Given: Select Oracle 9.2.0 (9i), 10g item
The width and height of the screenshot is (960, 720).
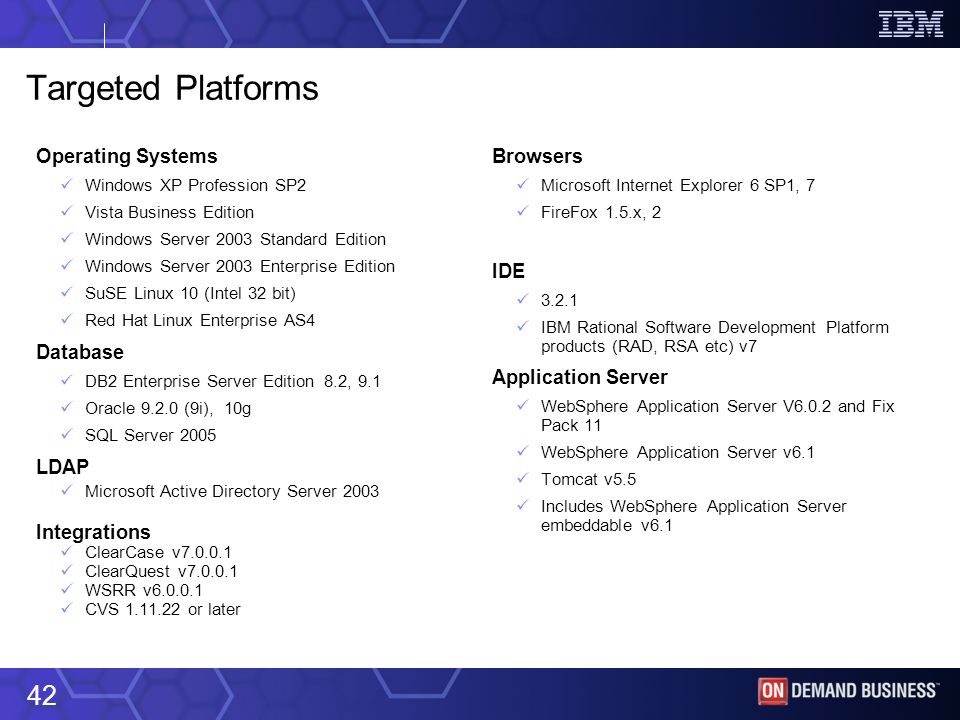Looking at the screenshot, I should click(168, 408).
